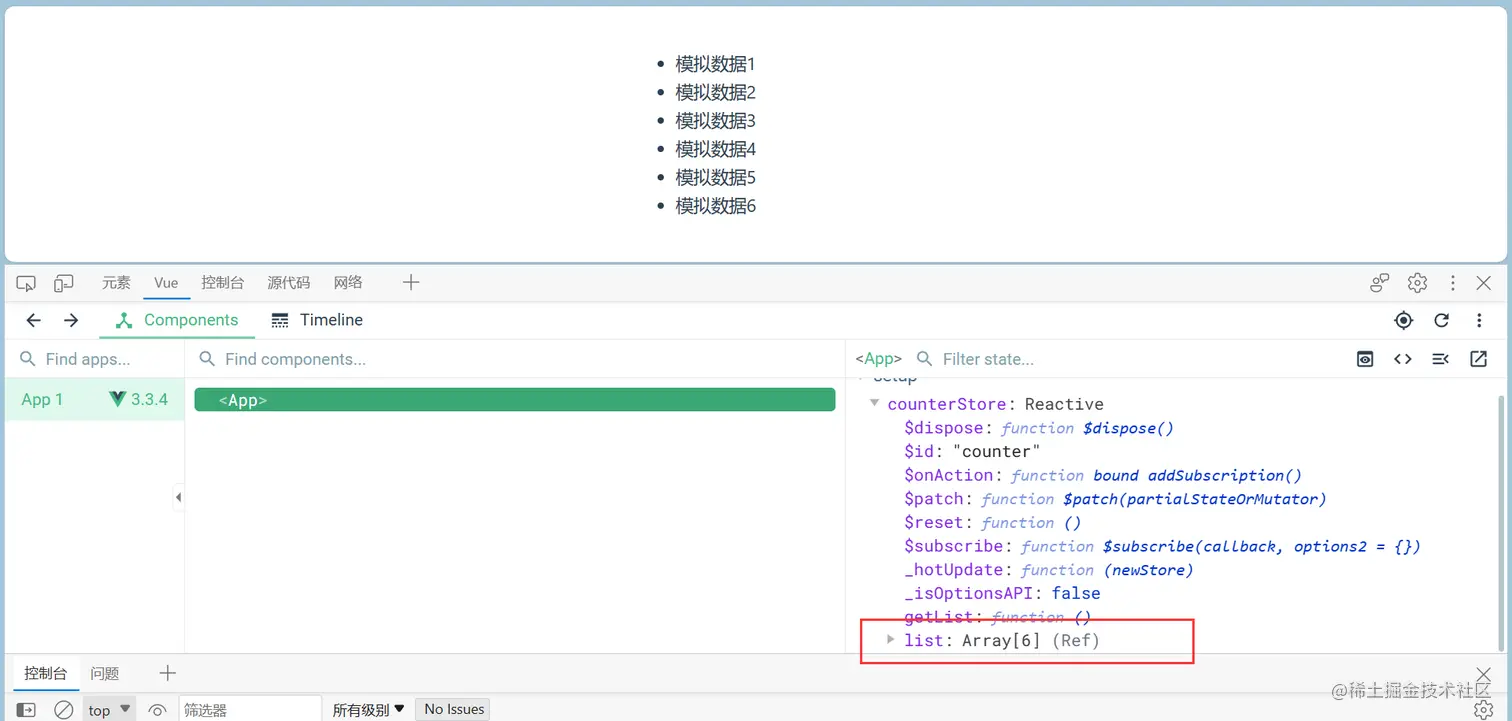This screenshot has height=721, width=1512.
Task: Add a new DevTools tab with plus after 网络
Action: click(411, 283)
